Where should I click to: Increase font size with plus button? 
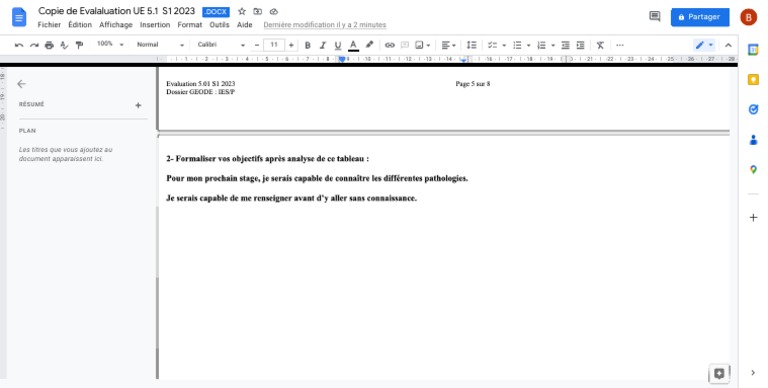click(291, 45)
